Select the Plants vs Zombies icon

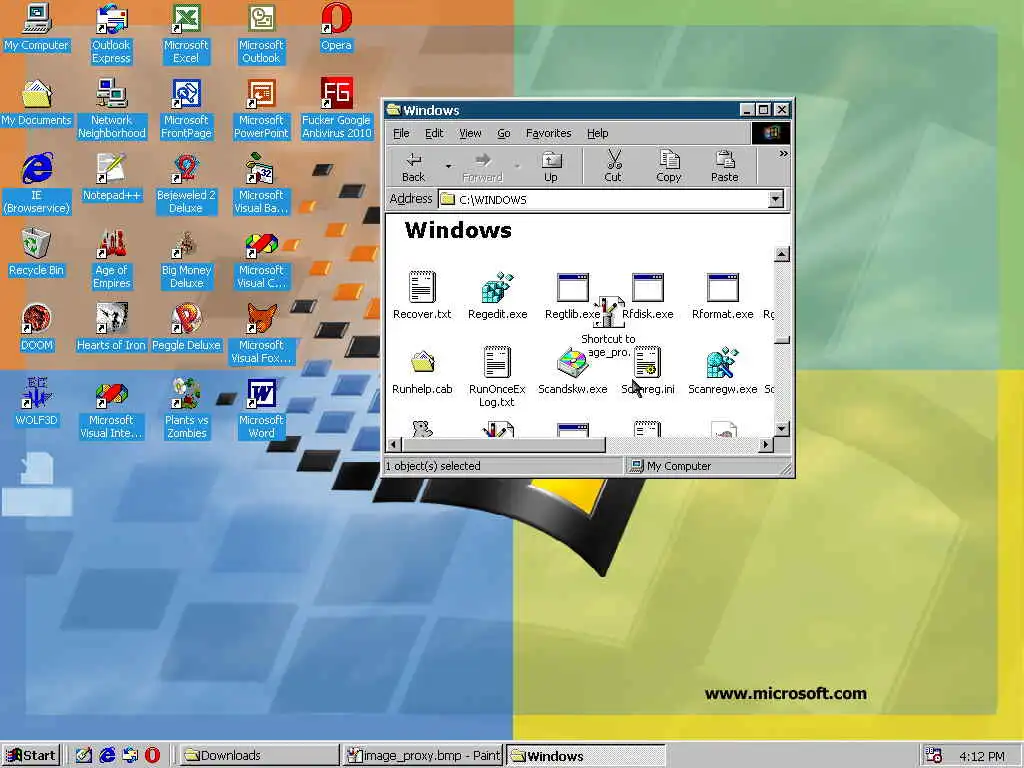(186, 409)
